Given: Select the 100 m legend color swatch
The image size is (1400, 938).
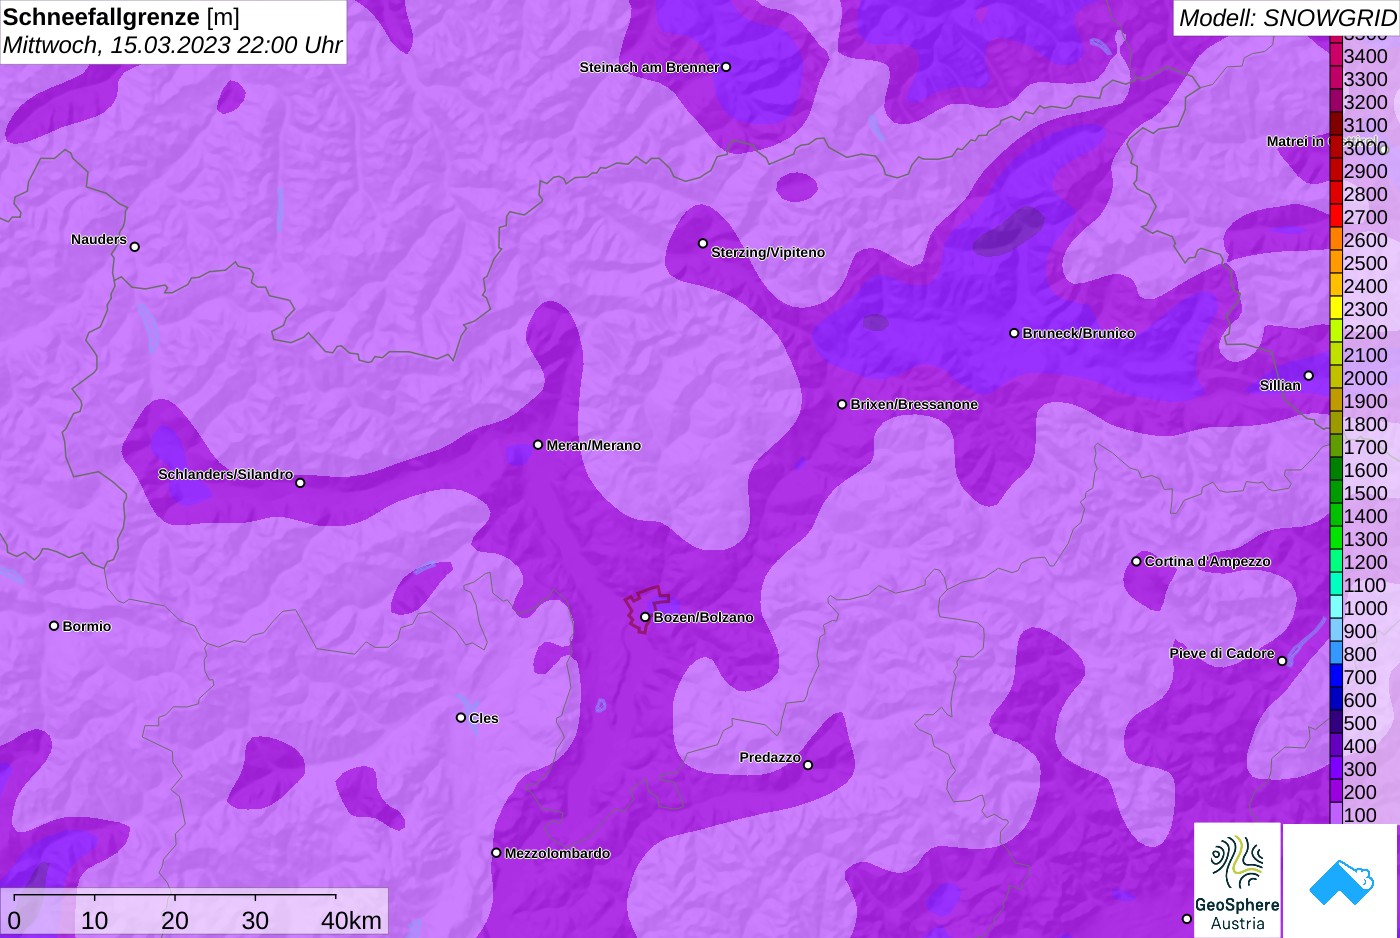Looking at the screenshot, I should pyautogui.click(x=1336, y=814).
